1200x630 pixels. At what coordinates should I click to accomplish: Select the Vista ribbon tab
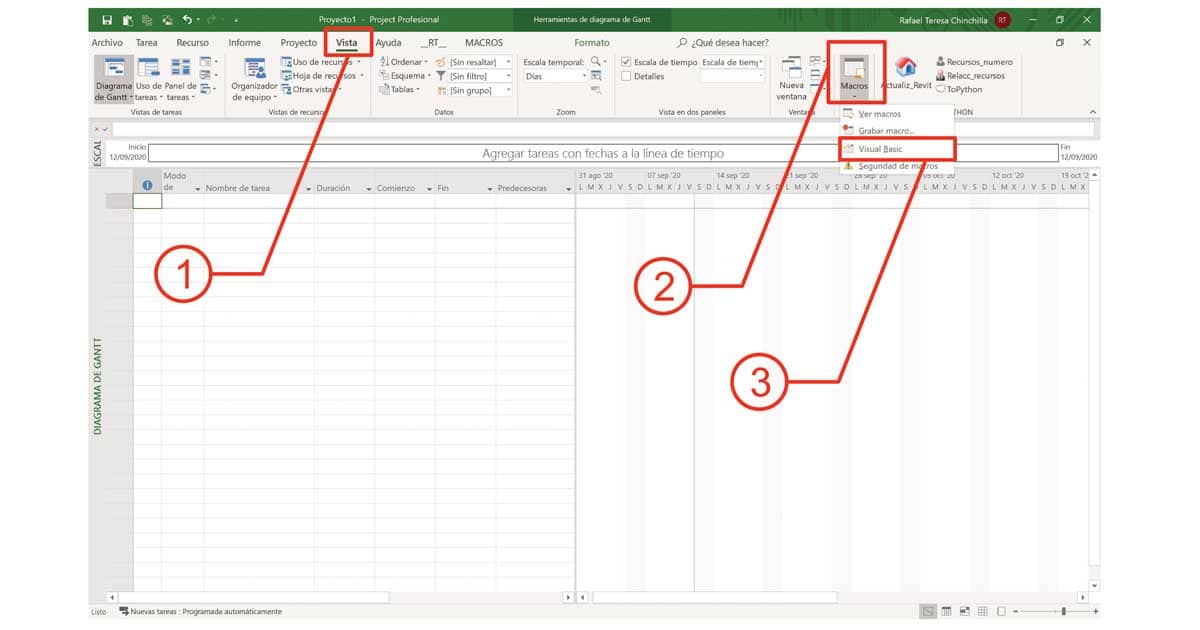click(x=347, y=43)
